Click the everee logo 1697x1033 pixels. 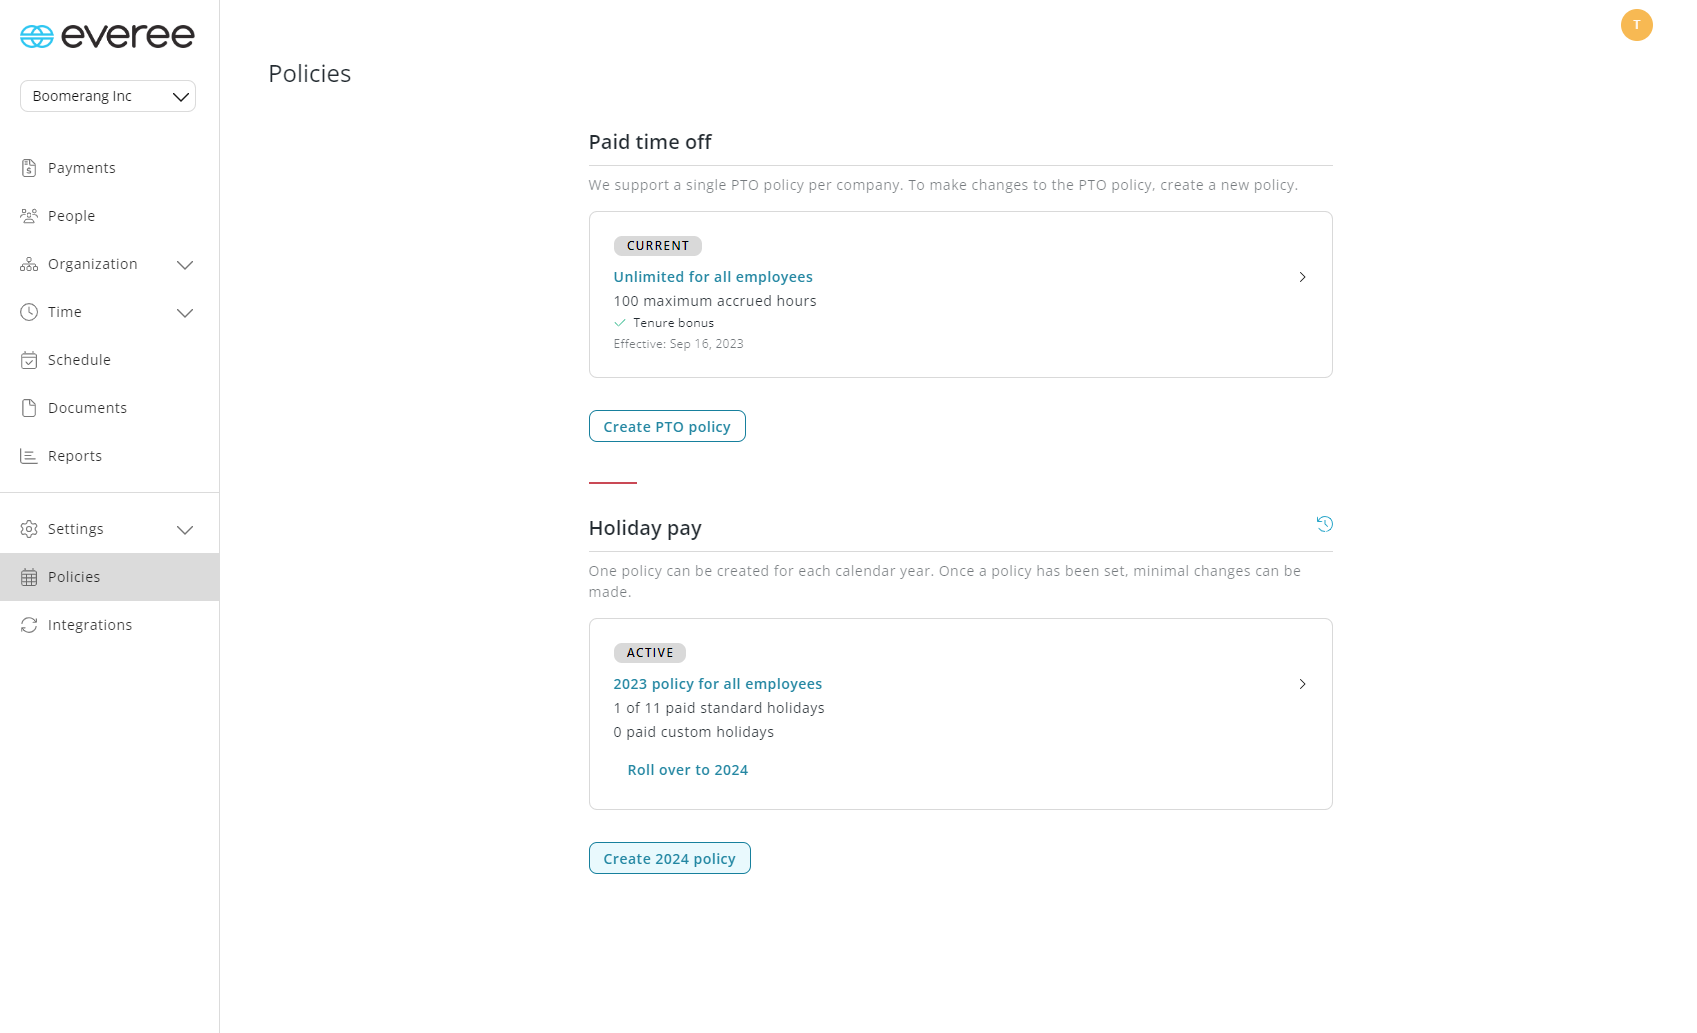tap(108, 36)
